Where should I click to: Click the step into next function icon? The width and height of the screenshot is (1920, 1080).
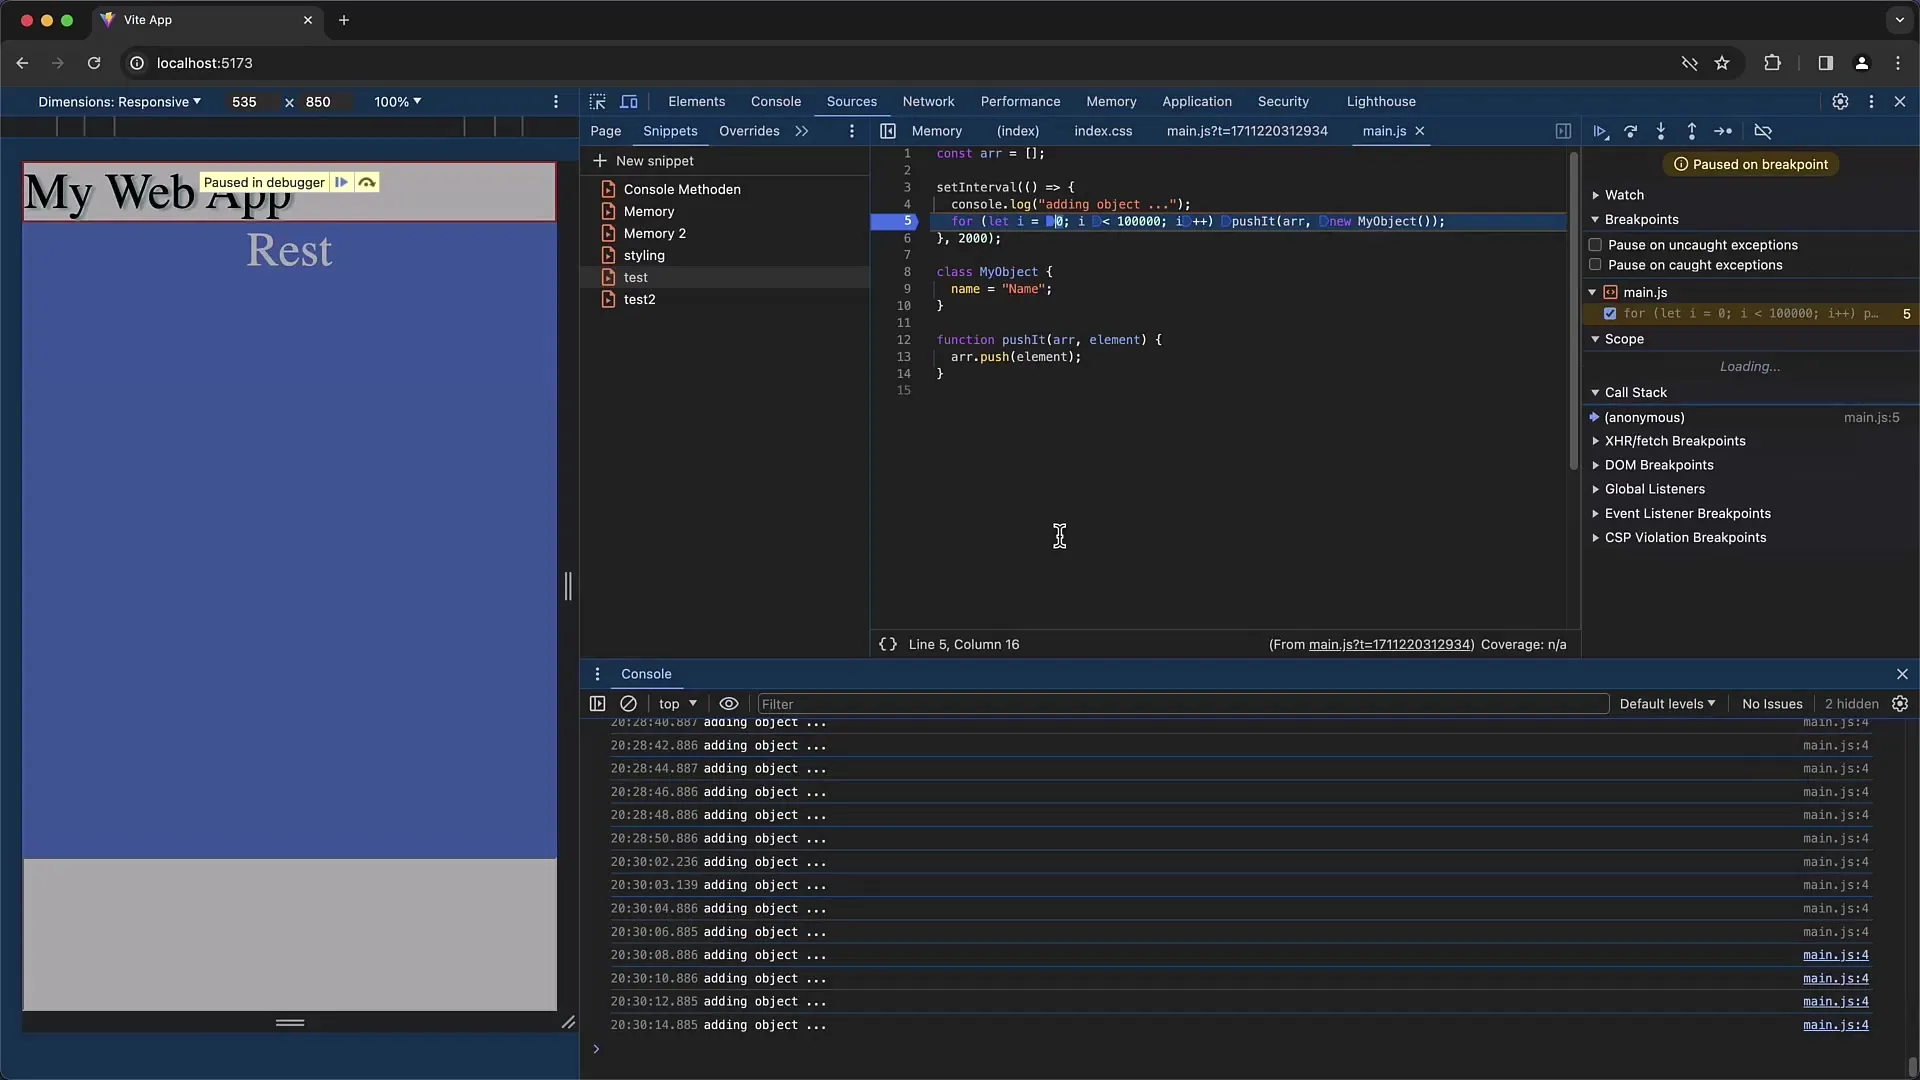[1661, 131]
